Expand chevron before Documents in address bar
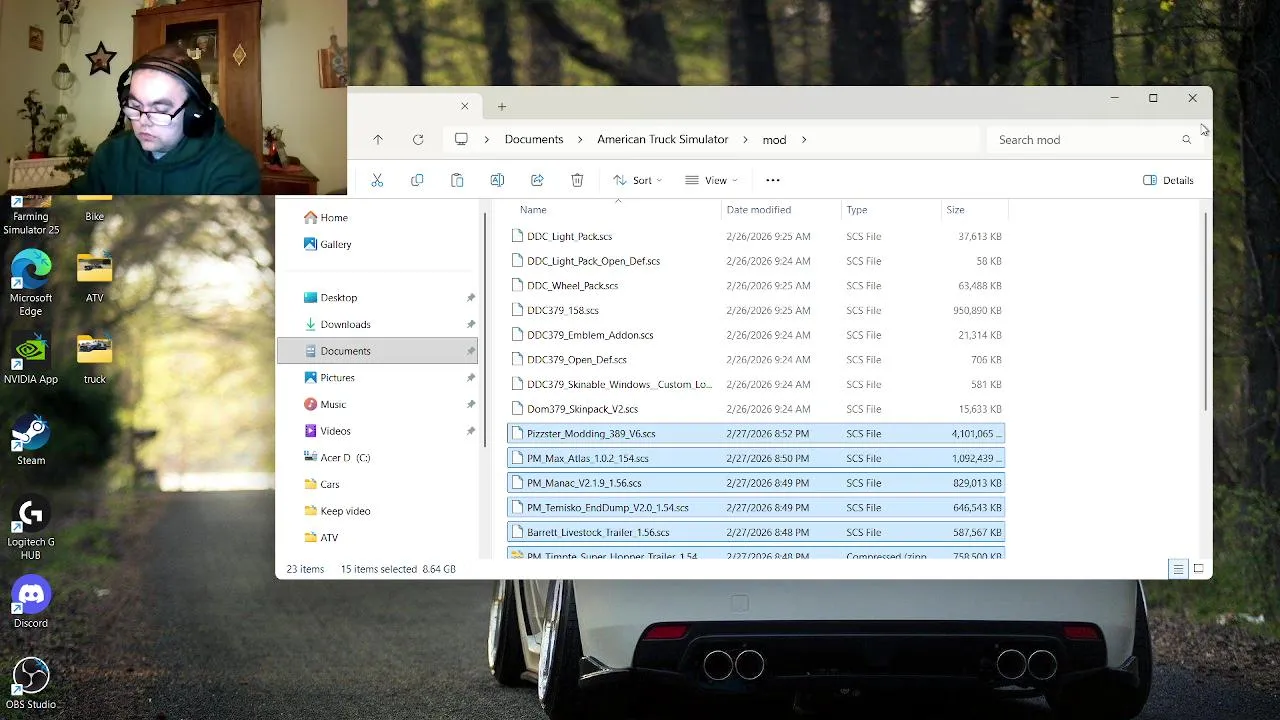The width and height of the screenshot is (1280, 720). pos(487,140)
